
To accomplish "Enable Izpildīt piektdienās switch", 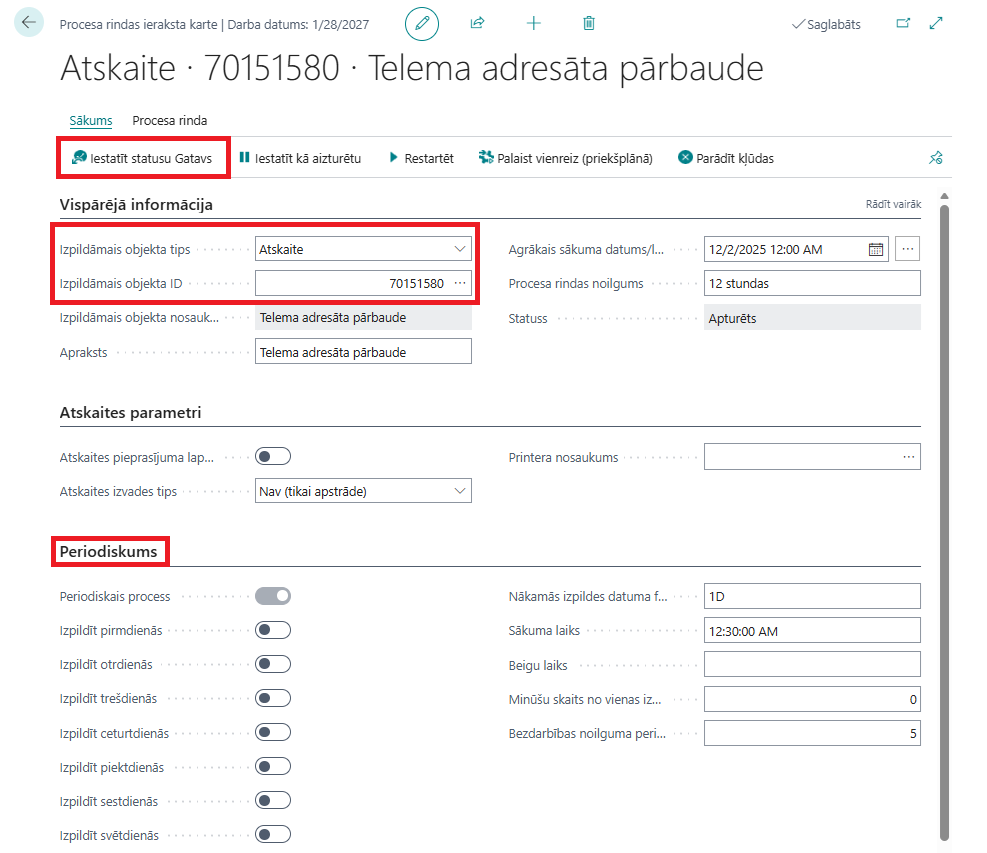I will pos(272,766).
